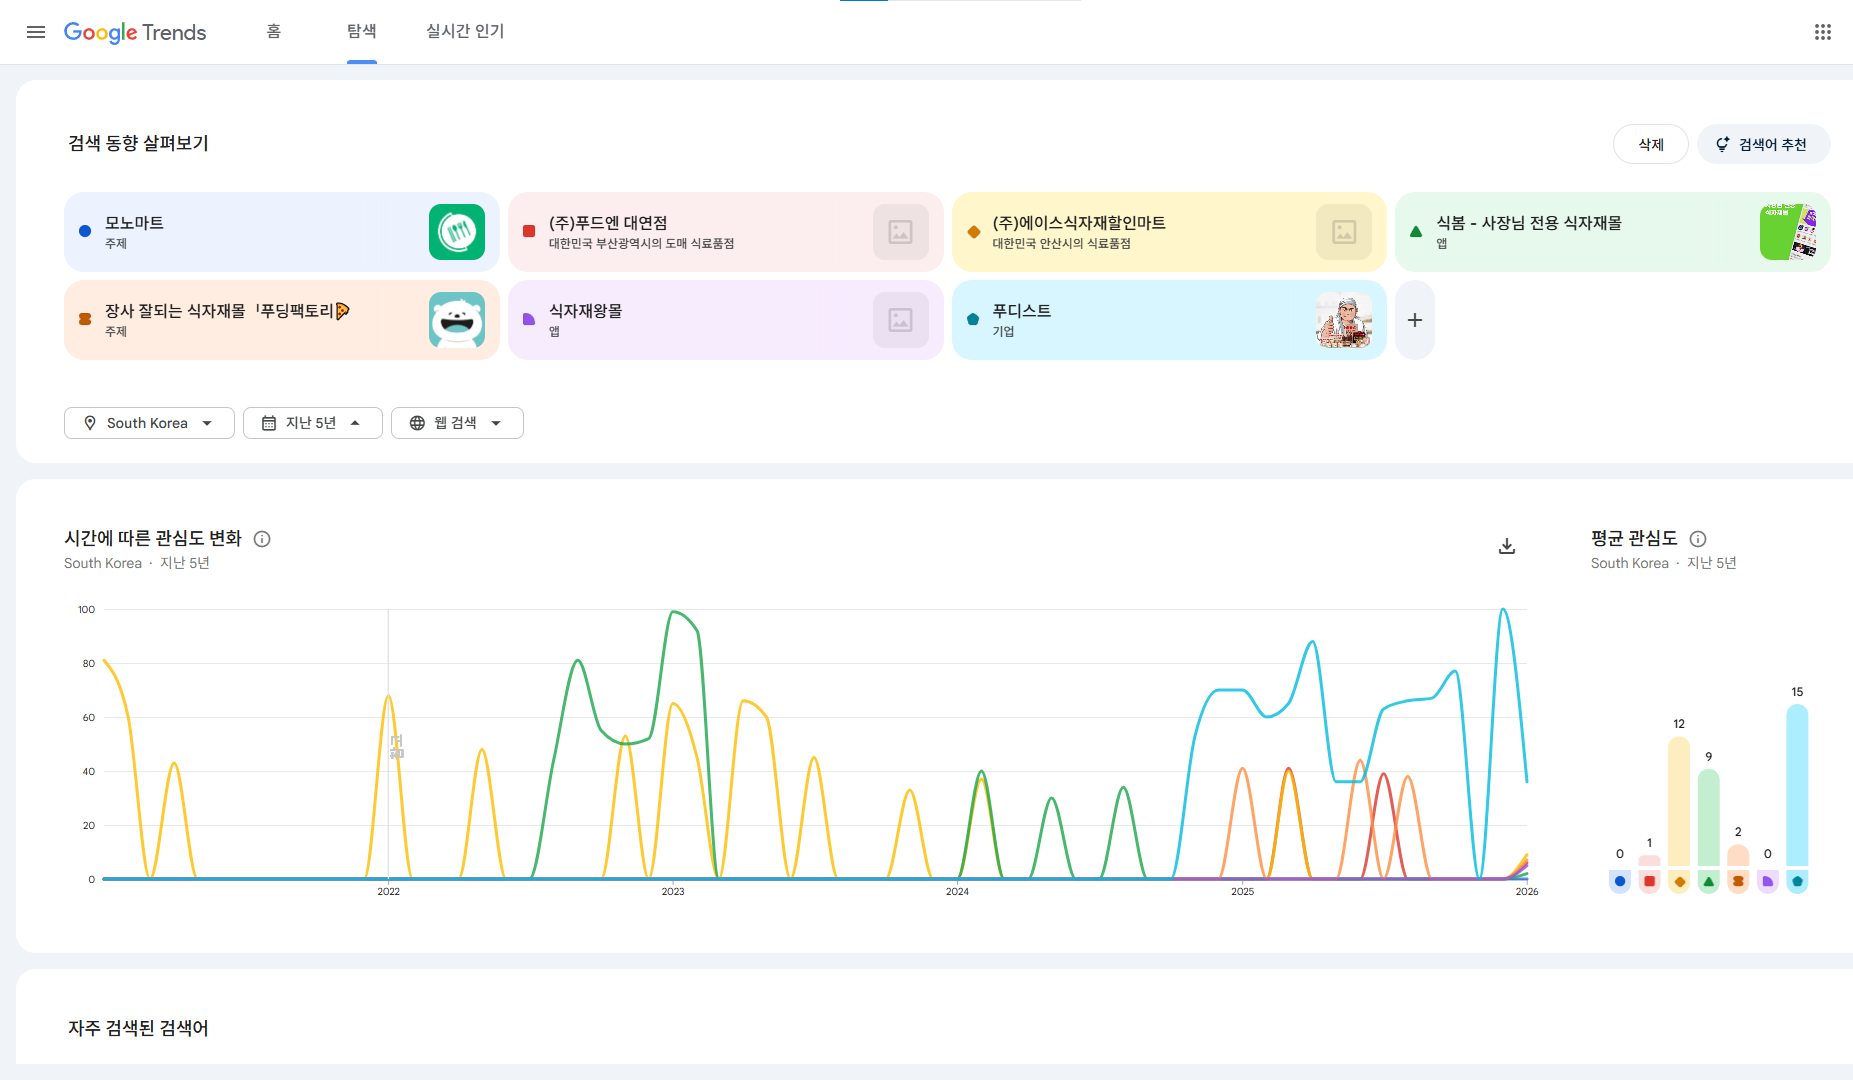1853x1080 pixels.
Task: Click the help icon beside 시간에 따른 관심도 변화
Action: pyautogui.click(x=262, y=539)
